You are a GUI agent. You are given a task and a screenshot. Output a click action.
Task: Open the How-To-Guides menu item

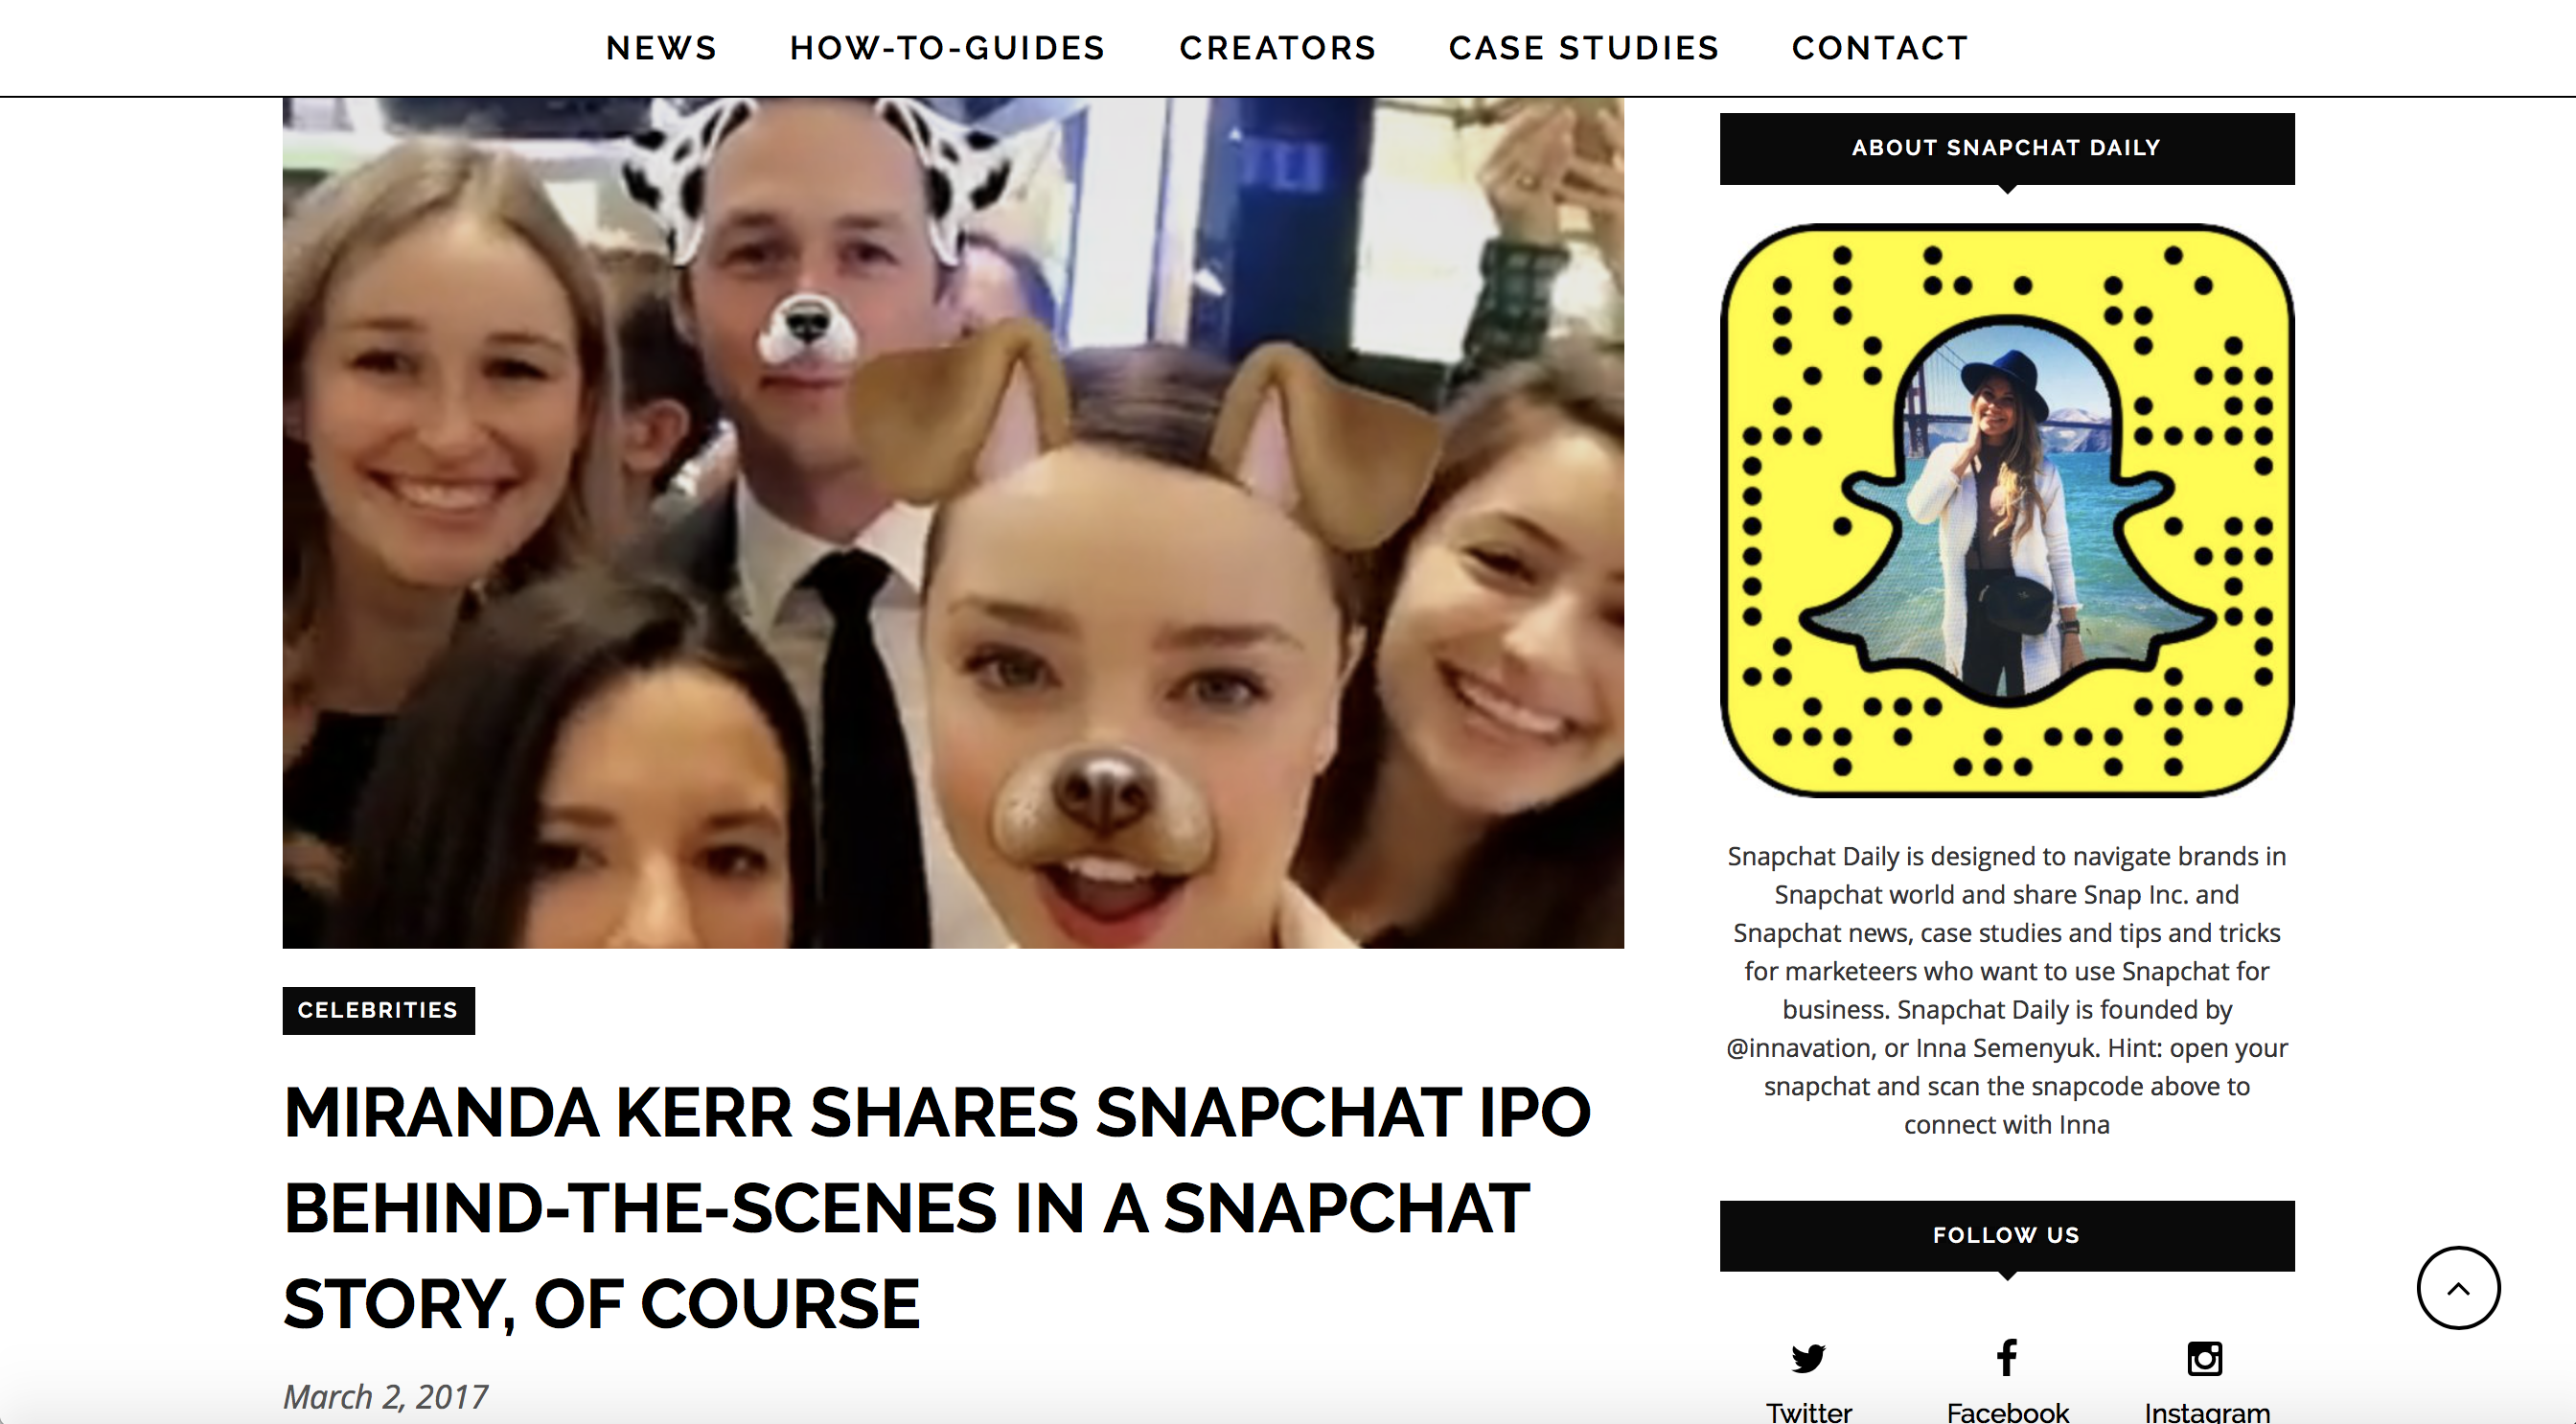(948, 48)
